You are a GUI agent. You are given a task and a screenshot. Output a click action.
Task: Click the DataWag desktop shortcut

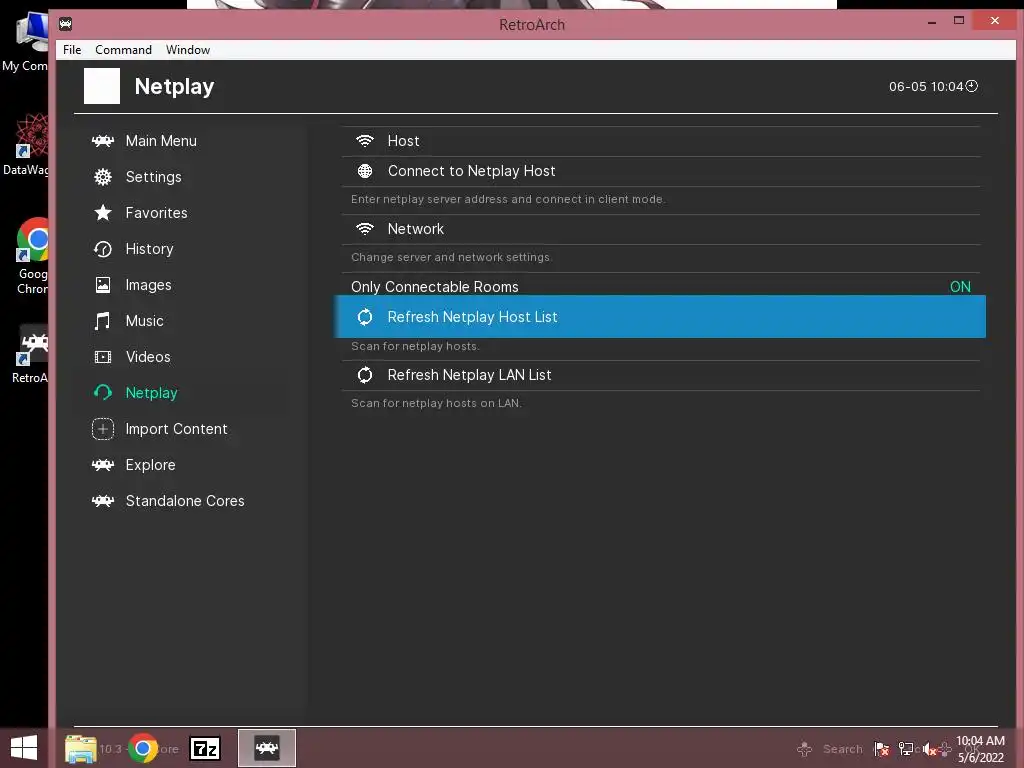27,144
